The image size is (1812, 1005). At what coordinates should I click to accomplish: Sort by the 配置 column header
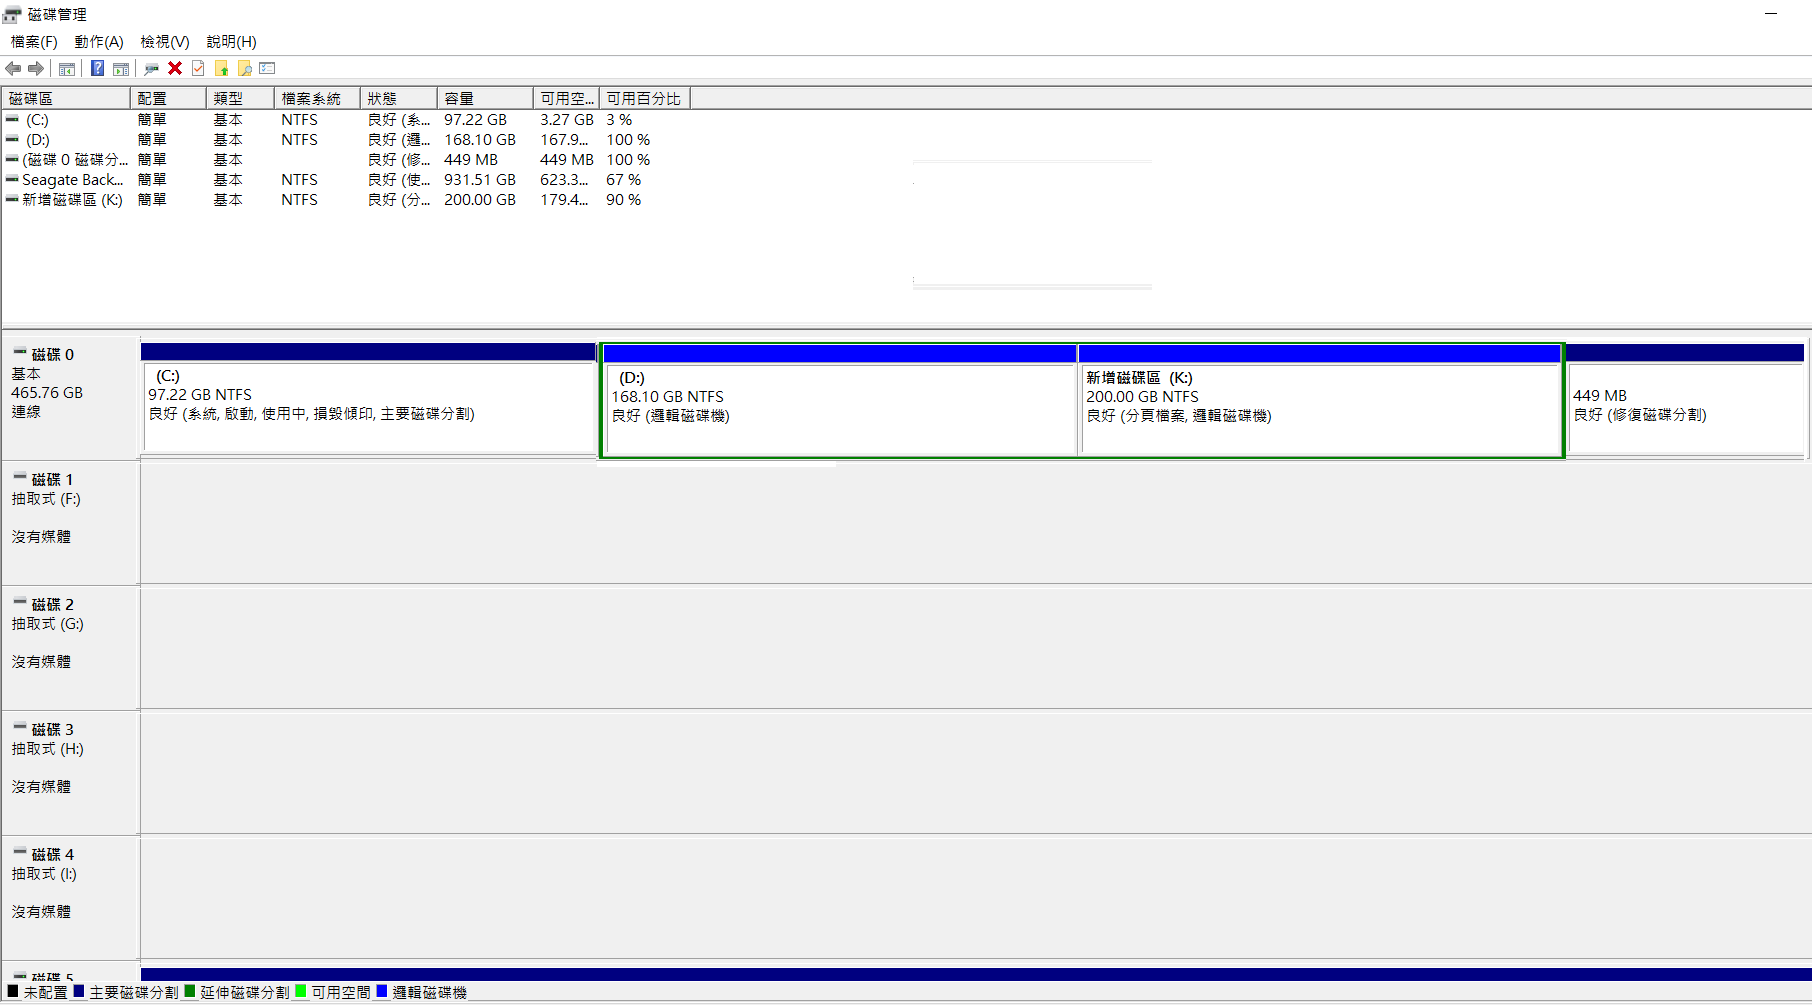pyautogui.click(x=168, y=98)
